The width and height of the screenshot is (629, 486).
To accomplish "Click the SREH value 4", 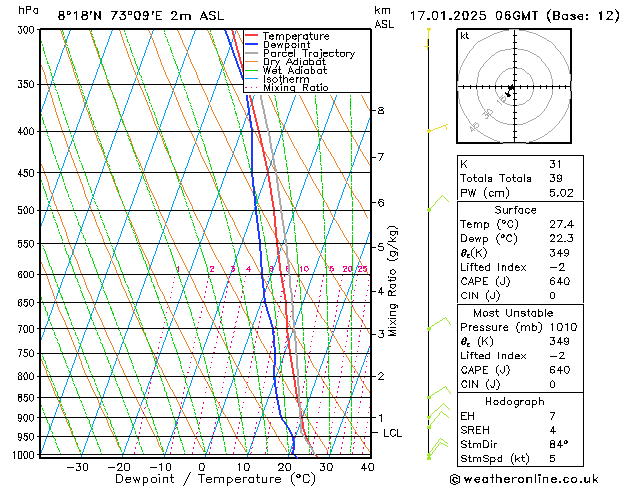I will click(x=552, y=430).
